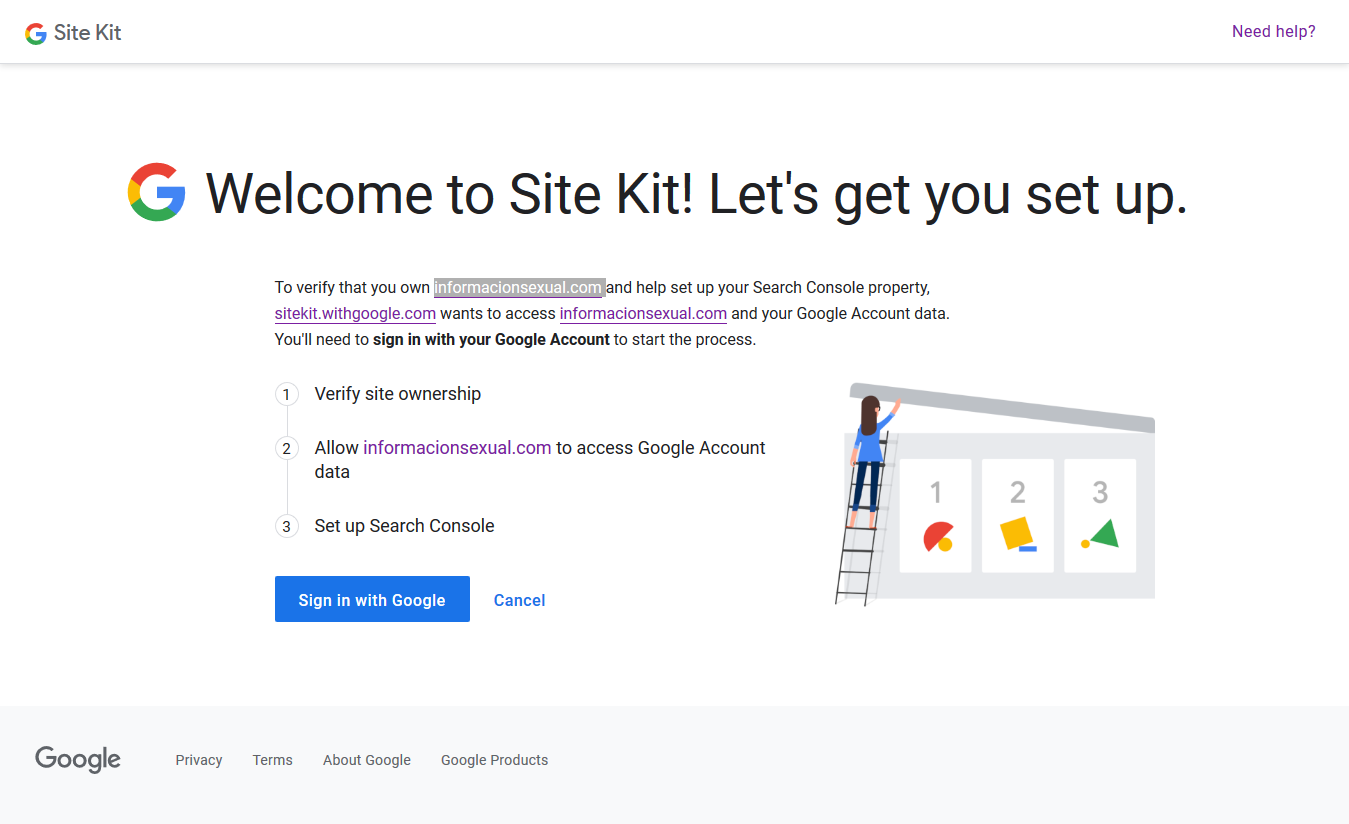Open the sitekit.withgoogle.com link
Image resolution: width=1349 pixels, height=824 pixels.
pyautogui.click(x=355, y=313)
